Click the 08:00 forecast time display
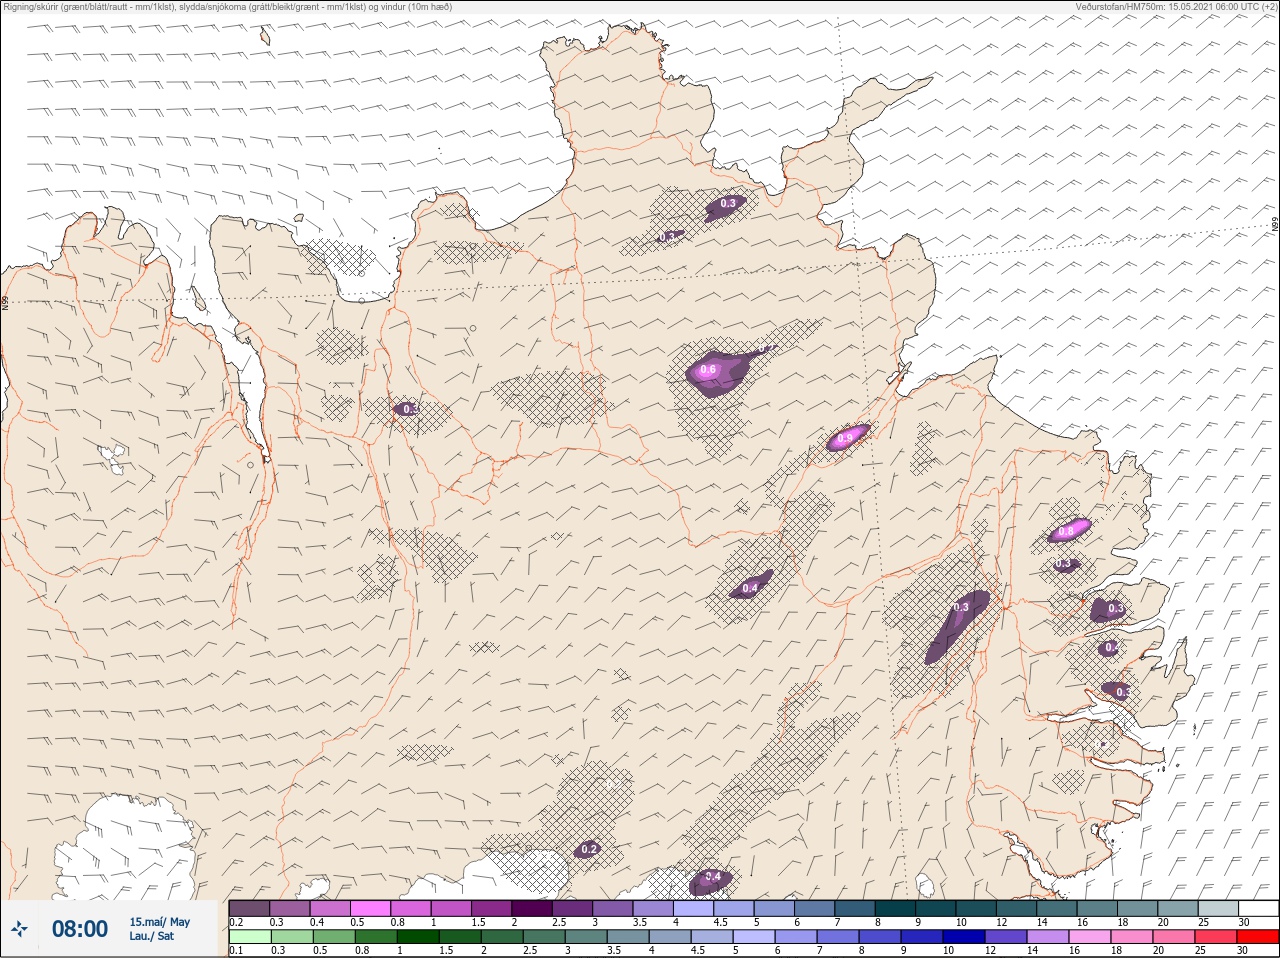Viewport: 1280px width, 958px height. coord(80,929)
